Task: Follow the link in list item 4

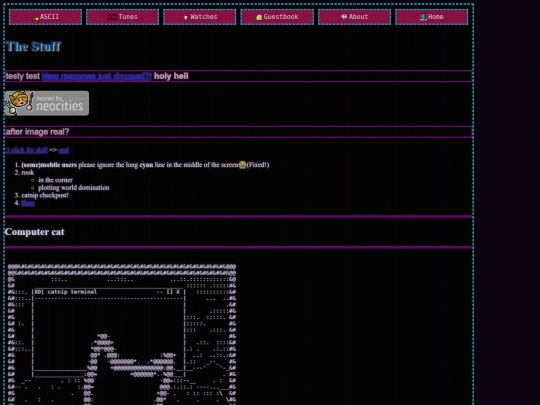Action: click(28, 203)
